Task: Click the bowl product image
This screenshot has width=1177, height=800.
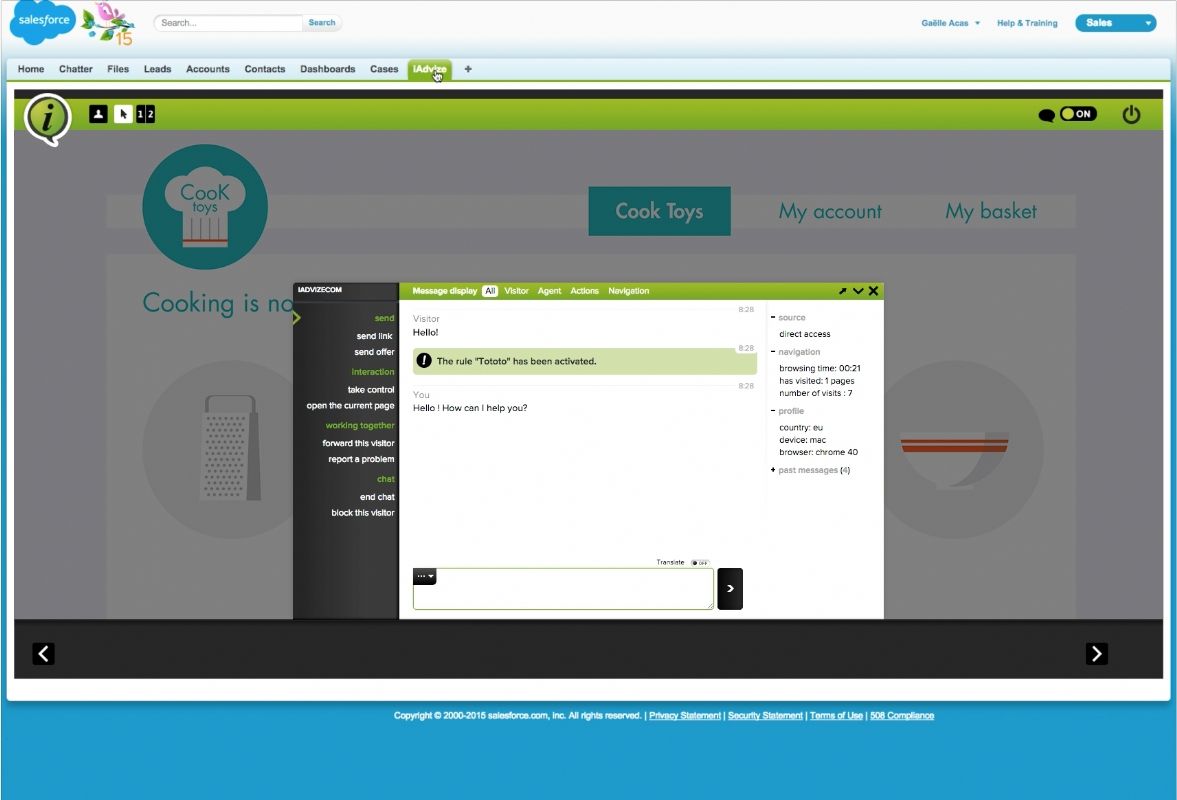Action: 954,460
